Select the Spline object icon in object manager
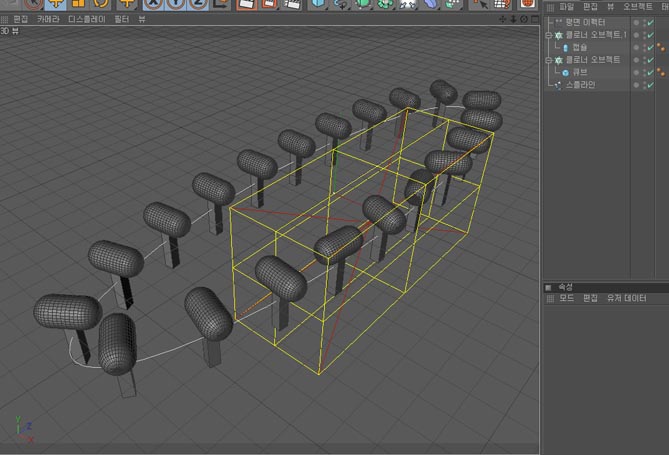The image size is (669, 455). [557, 85]
